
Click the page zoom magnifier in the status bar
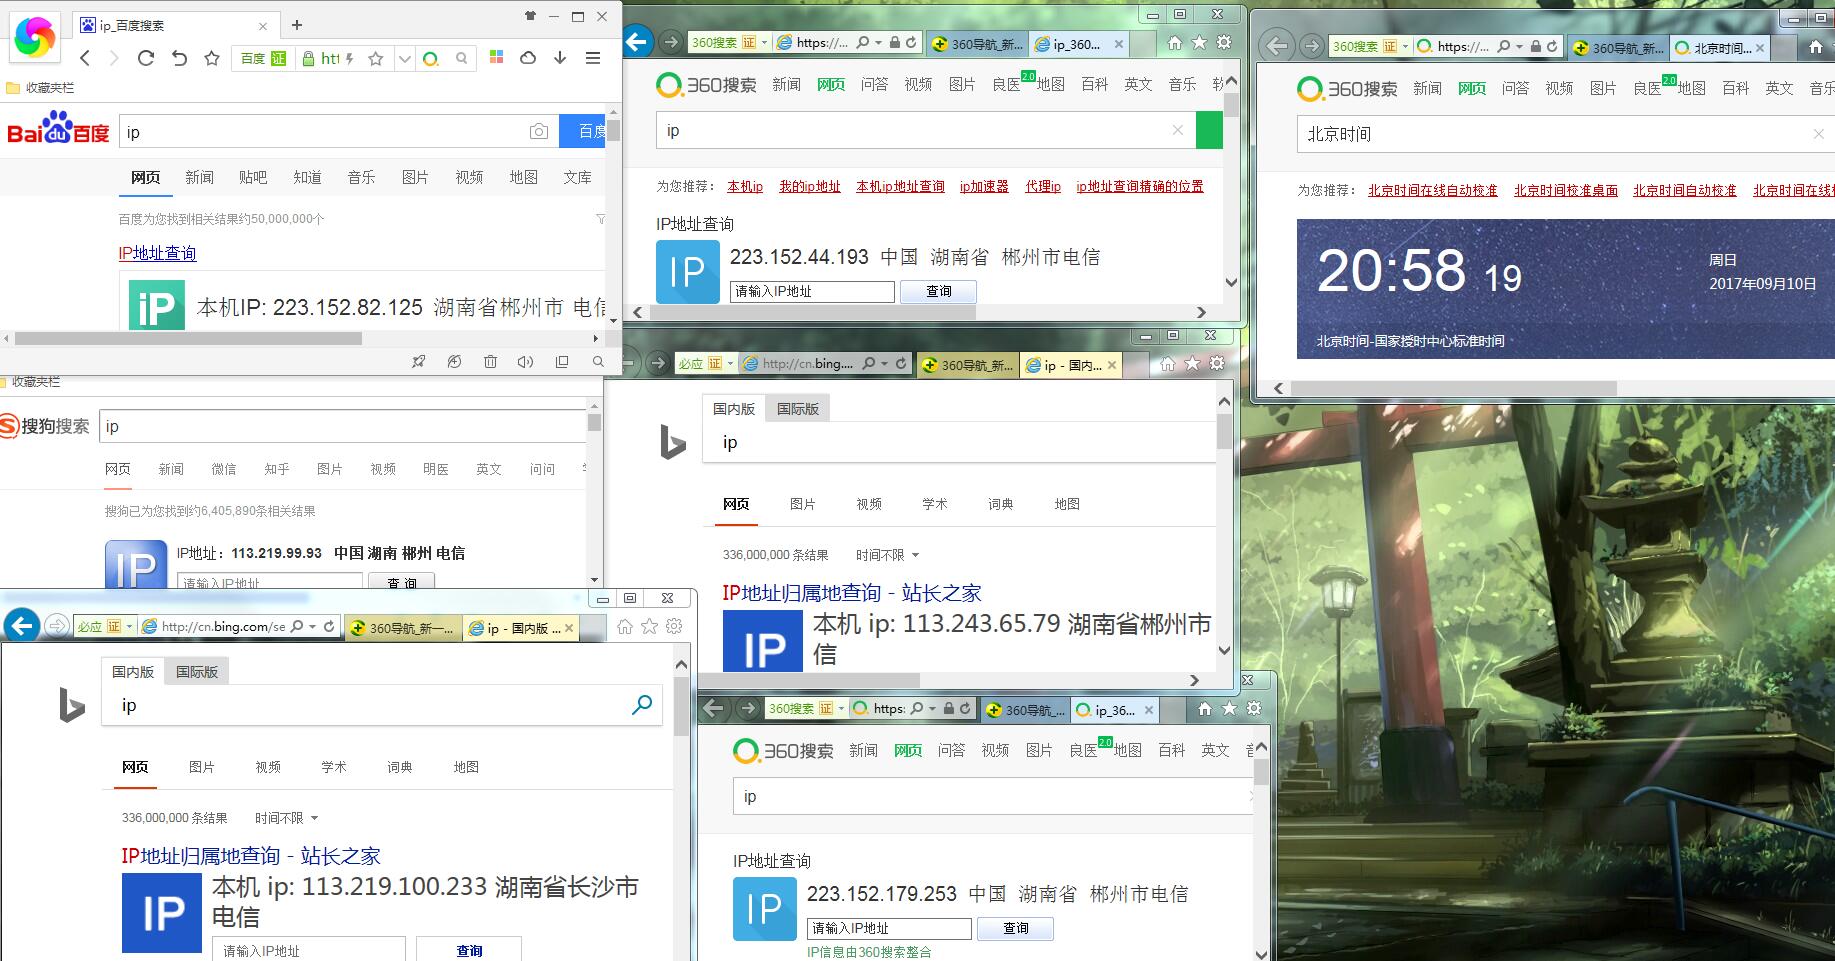click(598, 362)
